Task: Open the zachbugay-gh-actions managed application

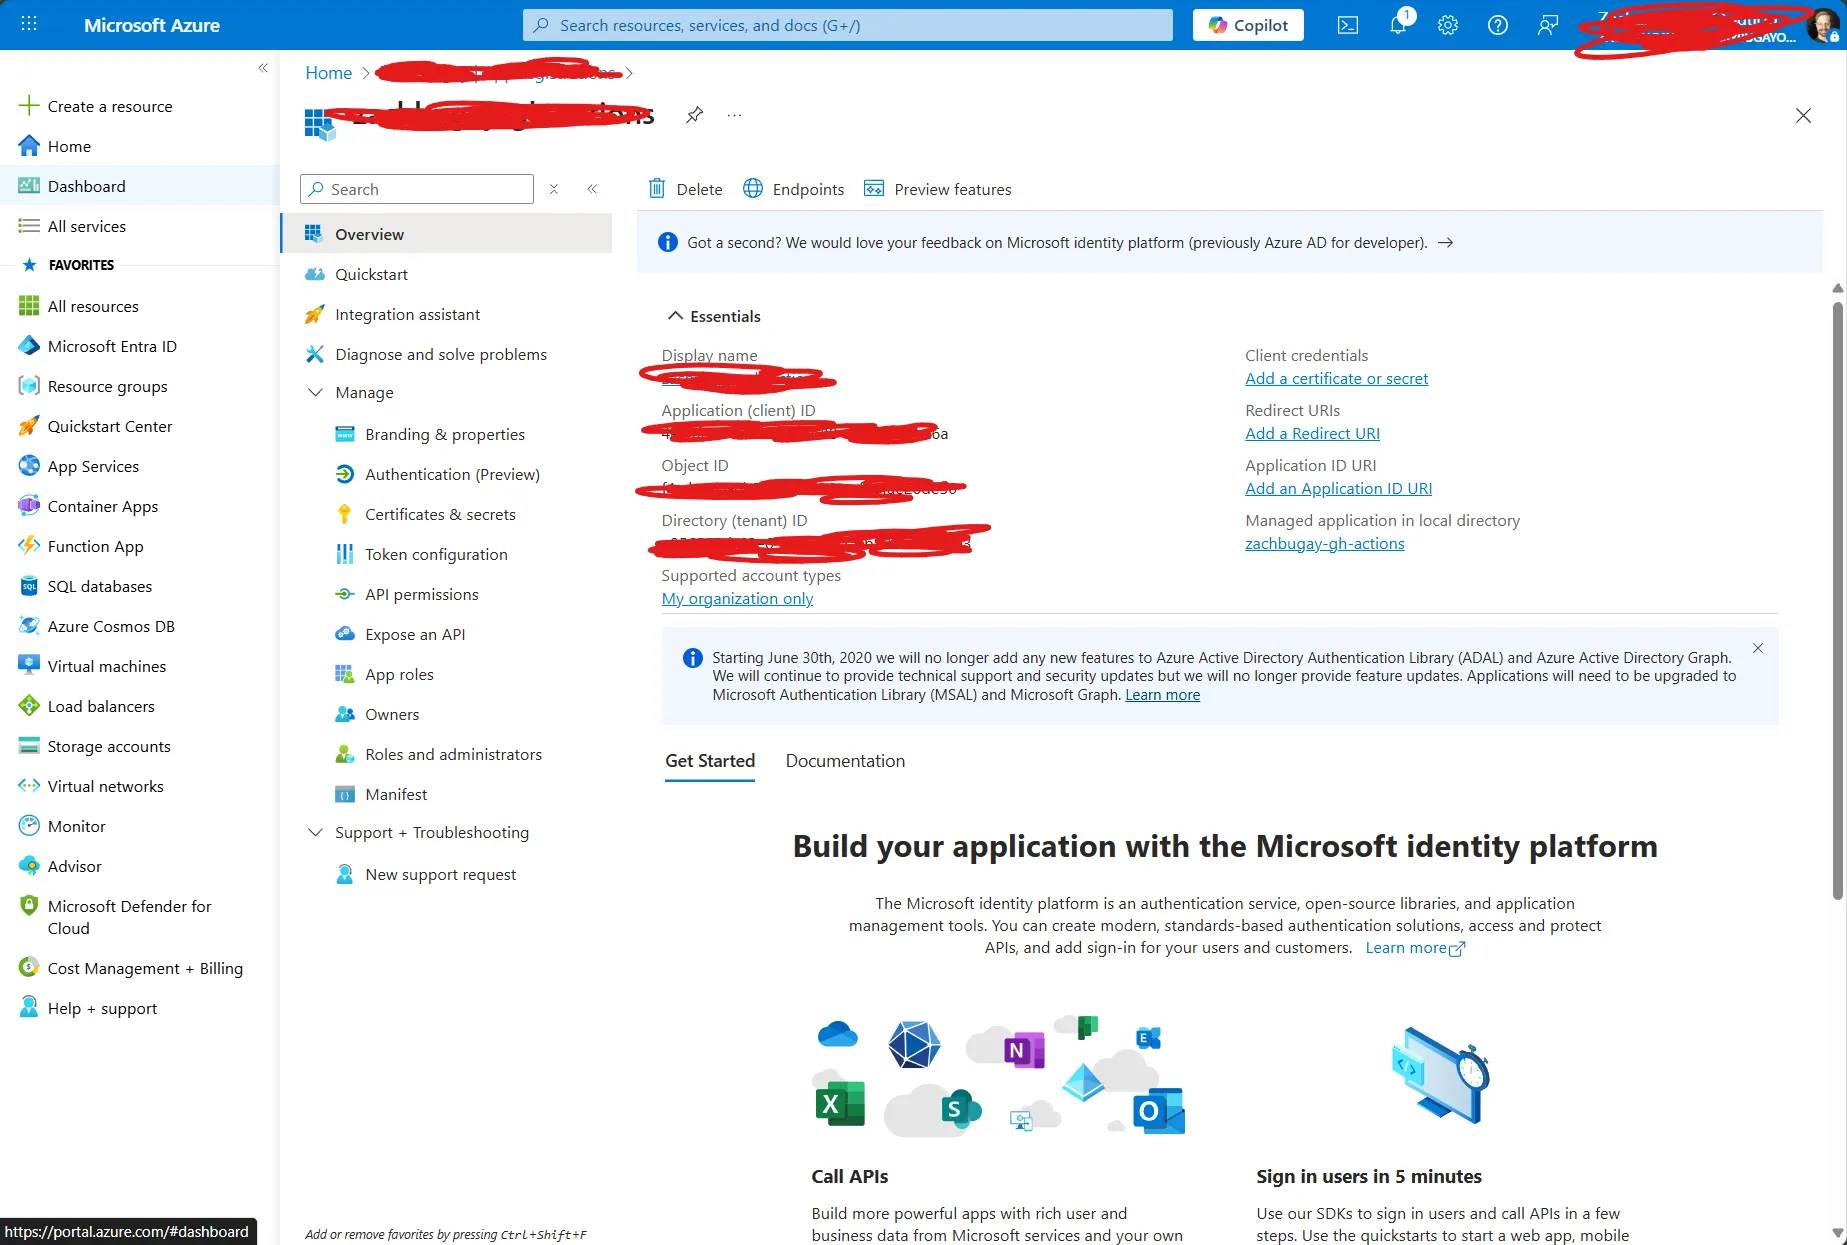Action: tap(1324, 543)
